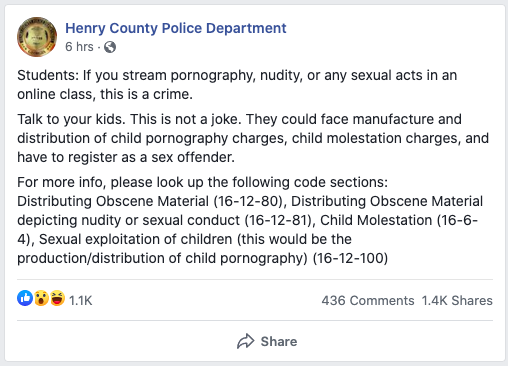Click the paragraph starting with Students
The image size is (508, 366).
click(237, 85)
